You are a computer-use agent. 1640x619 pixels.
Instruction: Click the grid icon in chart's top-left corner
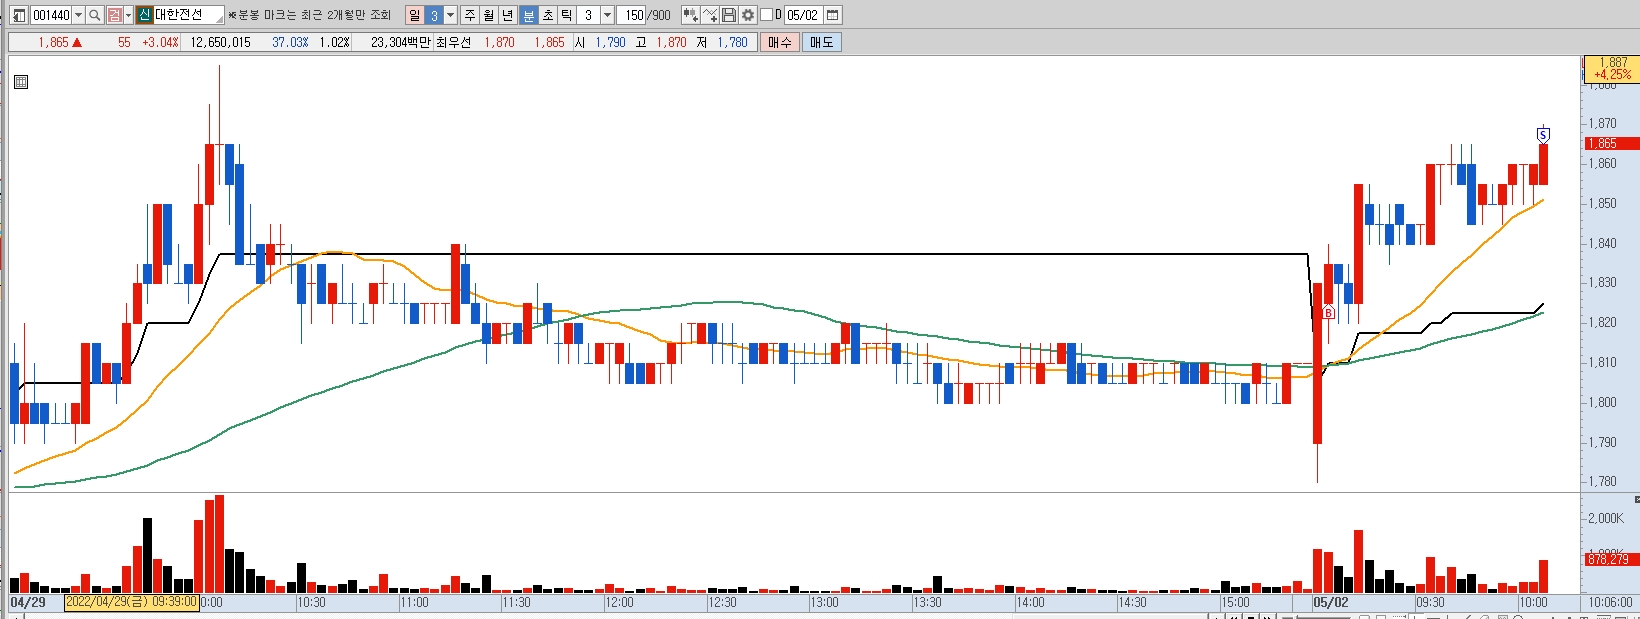pyautogui.click(x=21, y=82)
